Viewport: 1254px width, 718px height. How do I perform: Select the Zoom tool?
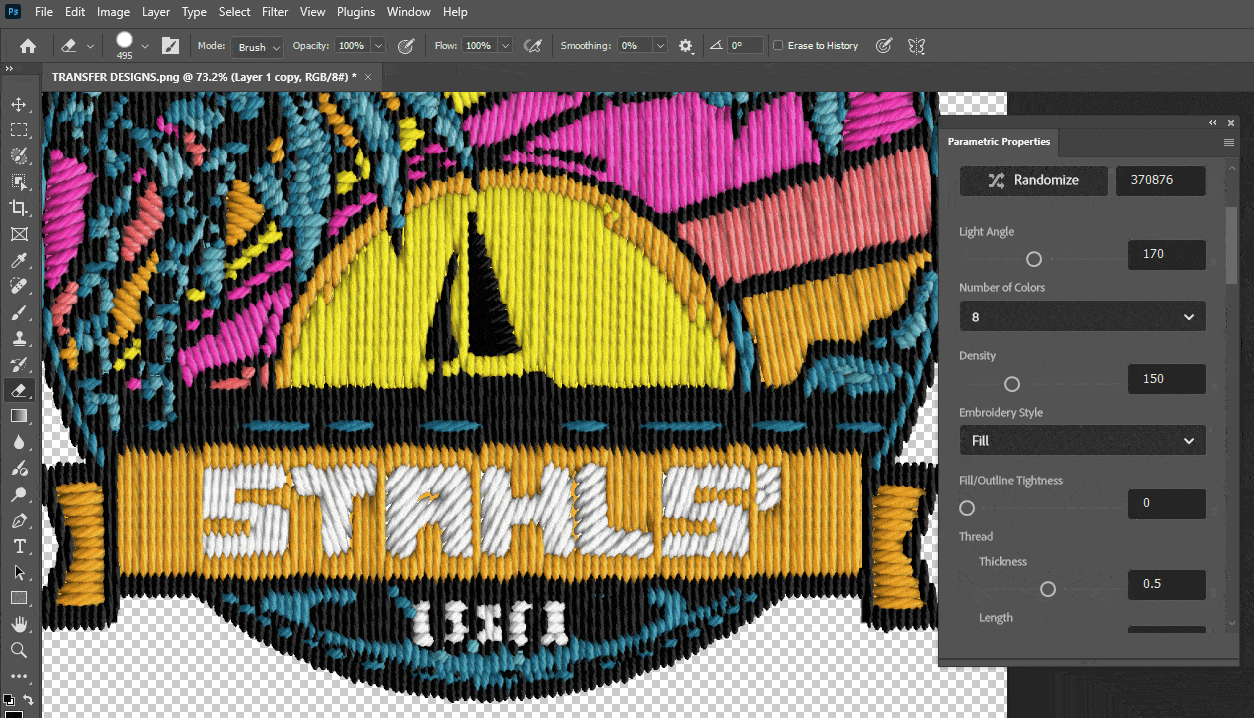19,650
